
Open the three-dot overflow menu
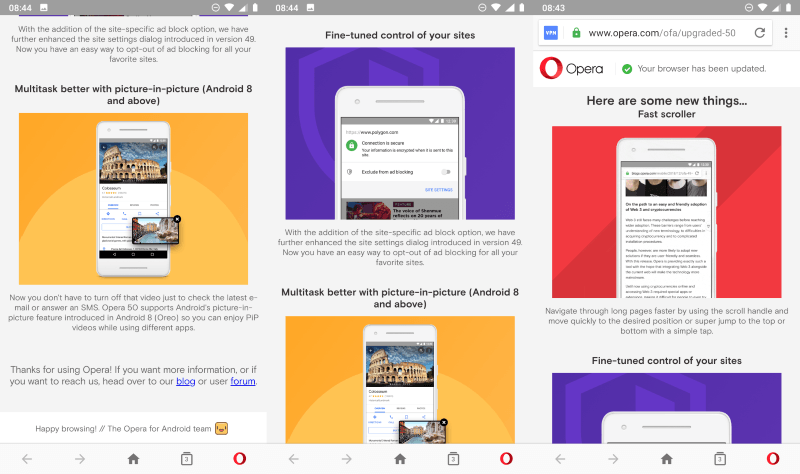pyautogui.click(x=786, y=33)
